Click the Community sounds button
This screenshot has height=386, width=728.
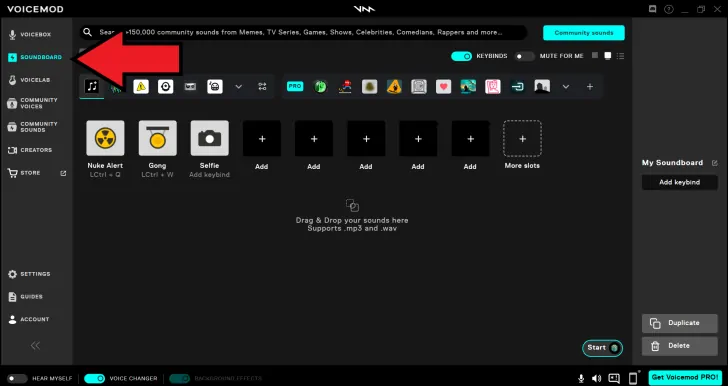point(584,33)
